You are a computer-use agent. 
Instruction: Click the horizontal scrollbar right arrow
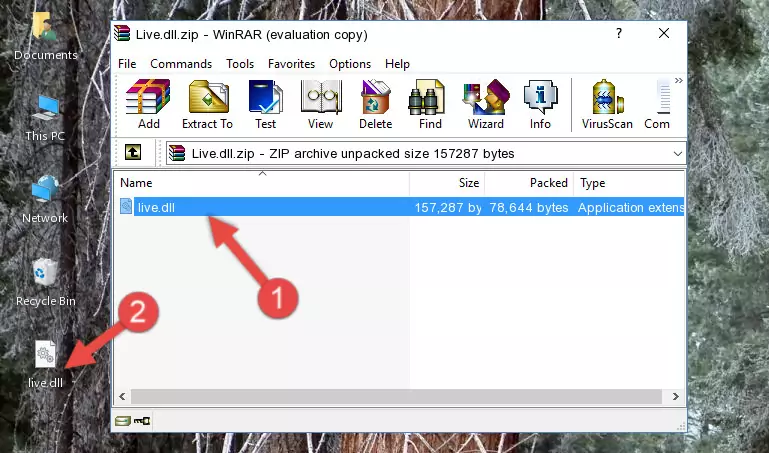click(675, 396)
